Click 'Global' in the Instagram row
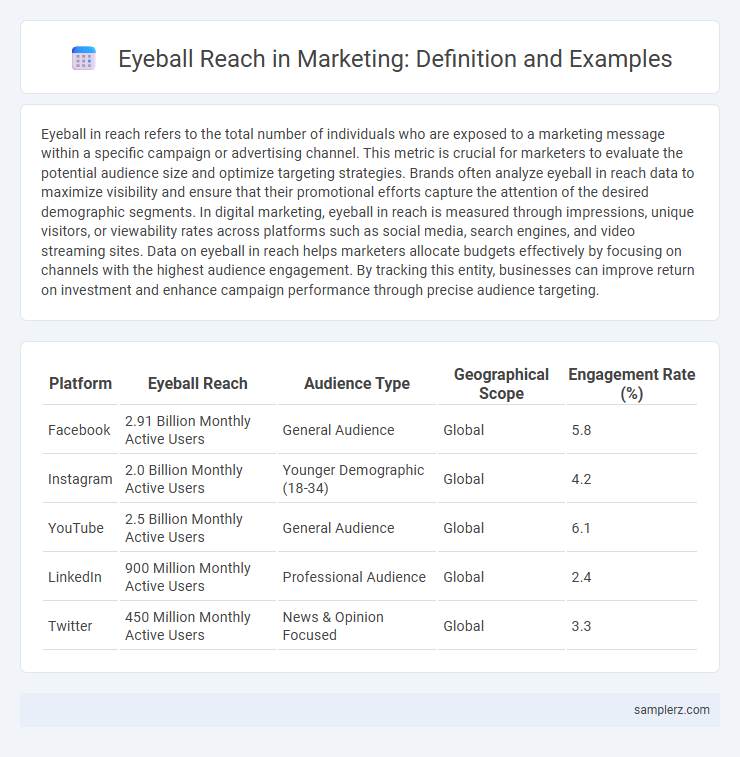This screenshot has width=740, height=757. point(463,479)
